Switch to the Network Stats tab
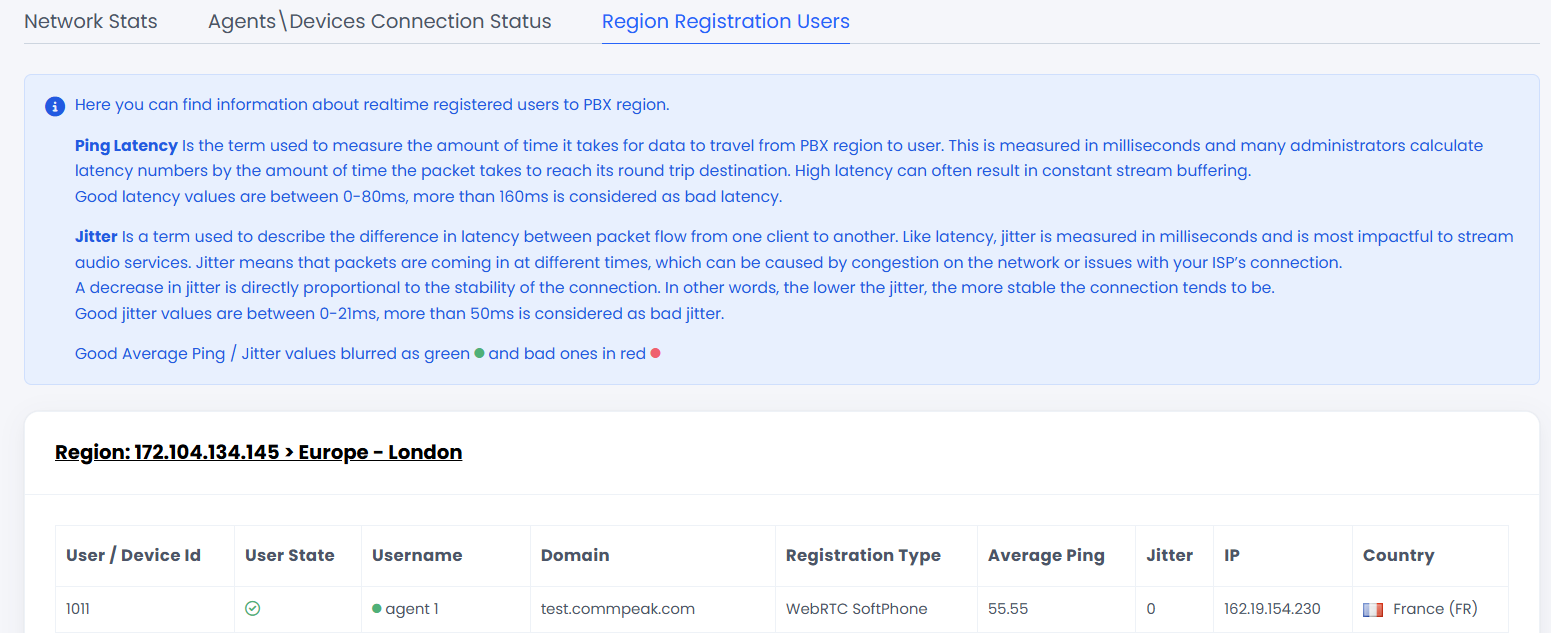 (x=90, y=21)
